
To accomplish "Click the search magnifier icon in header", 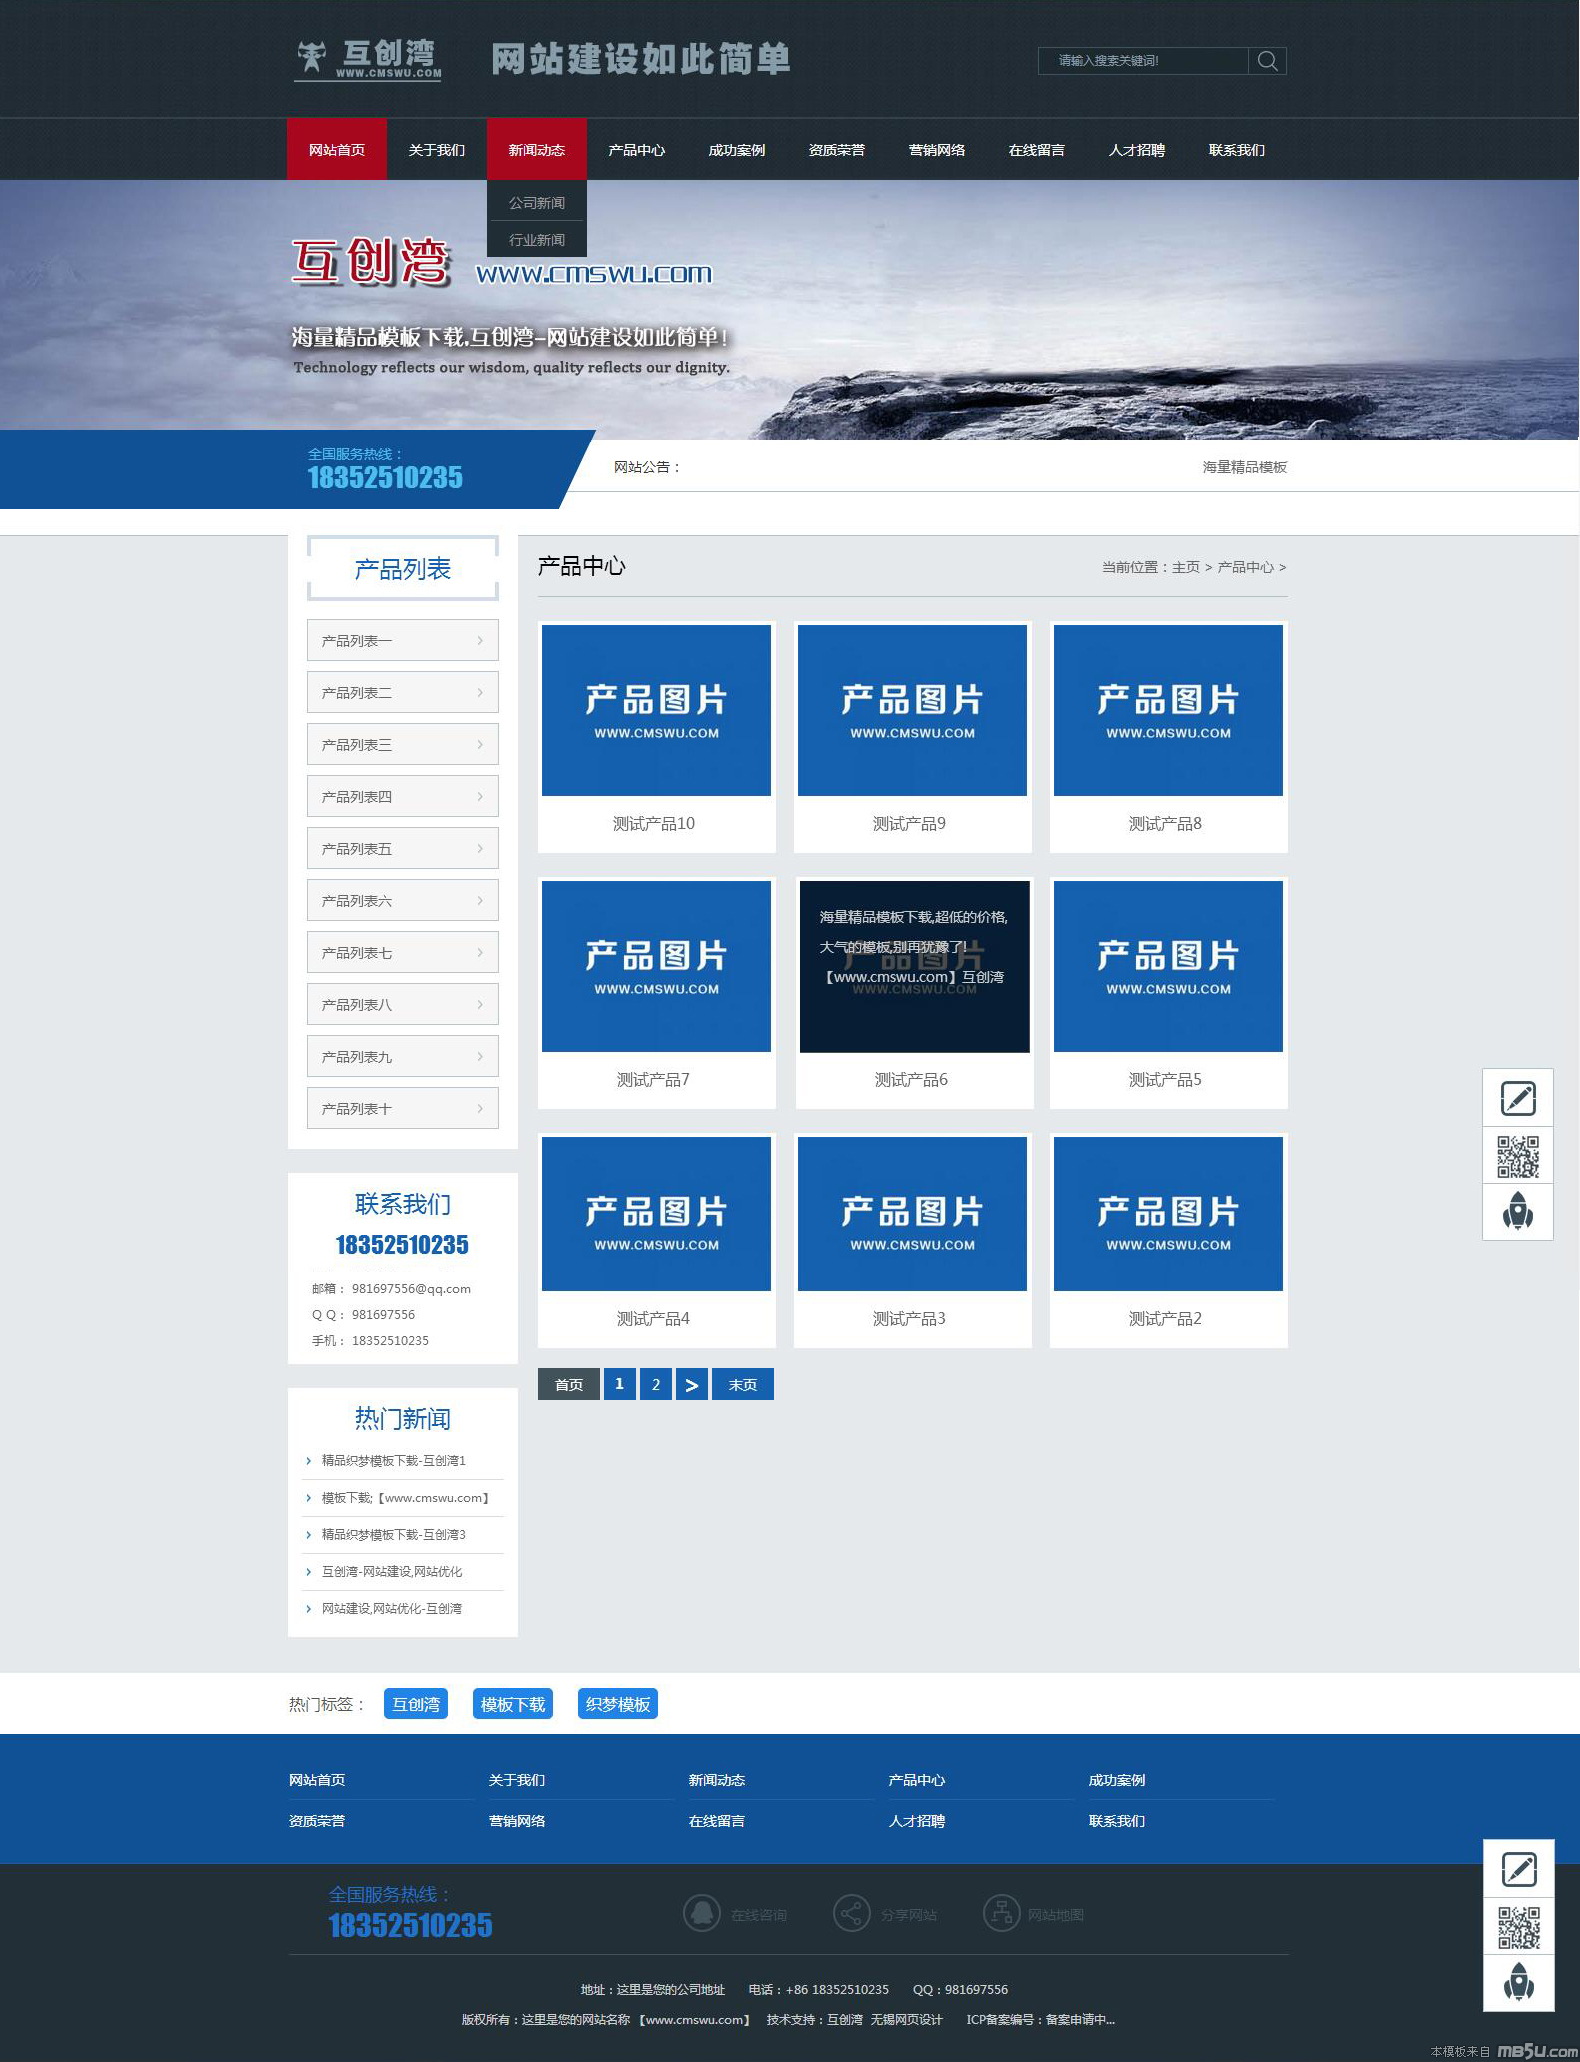I will click(x=1267, y=61).
